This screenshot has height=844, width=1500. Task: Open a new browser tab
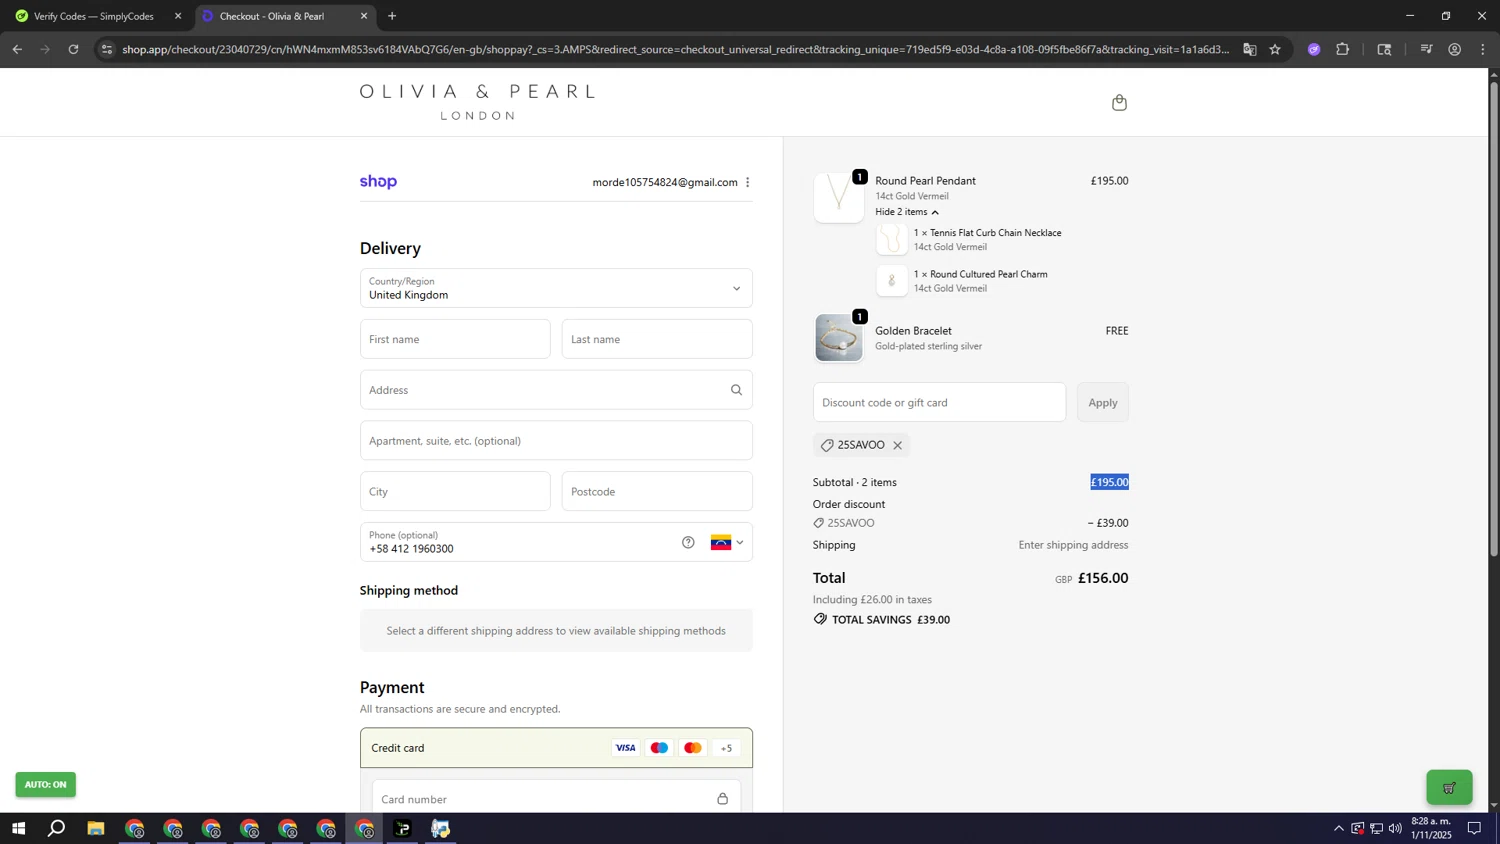[x=392, y=16]
